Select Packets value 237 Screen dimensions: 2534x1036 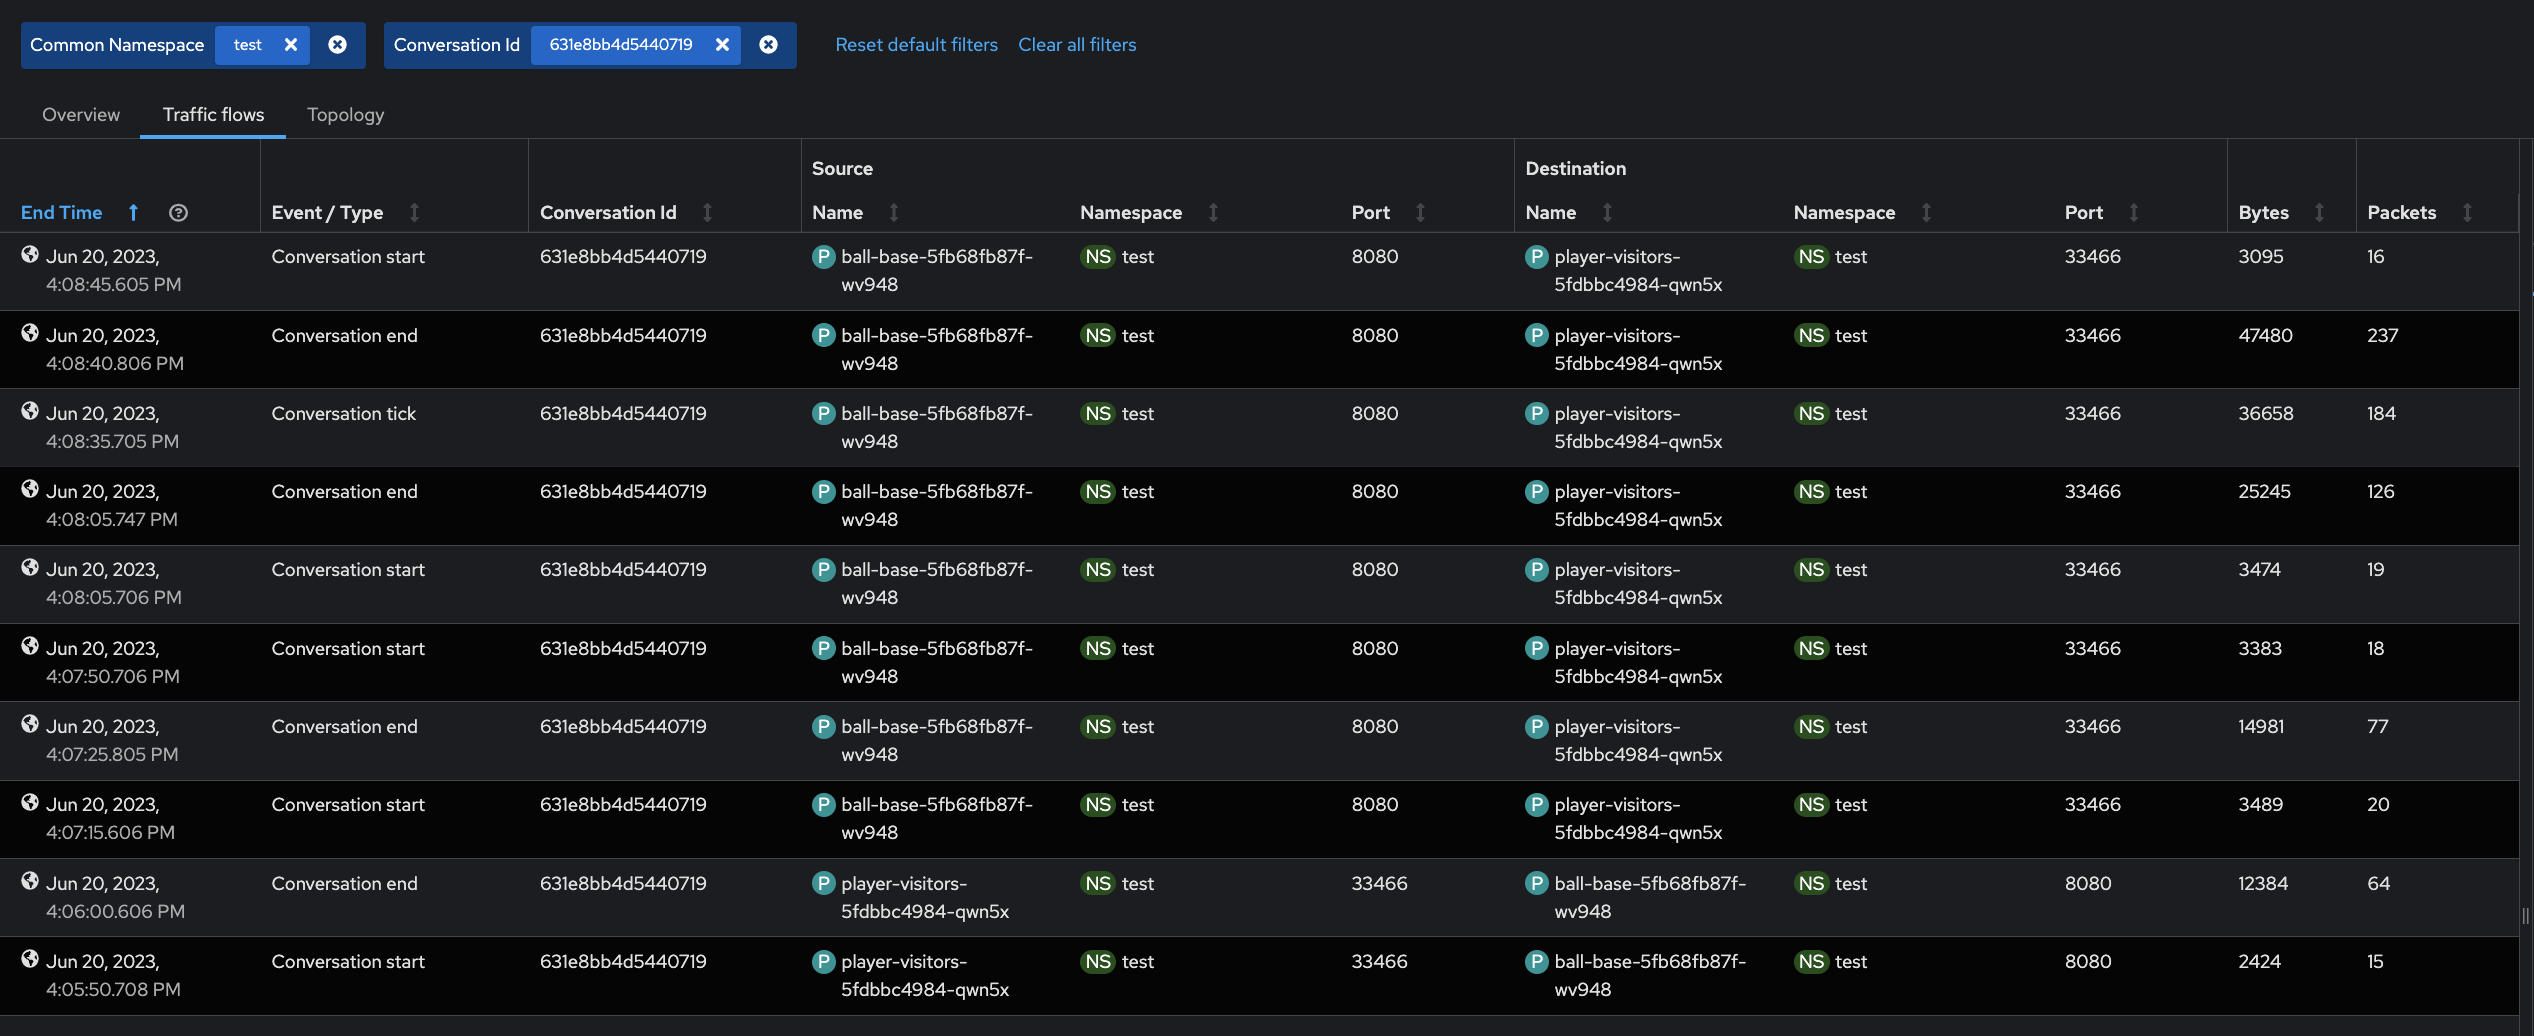coord(2382,336)
